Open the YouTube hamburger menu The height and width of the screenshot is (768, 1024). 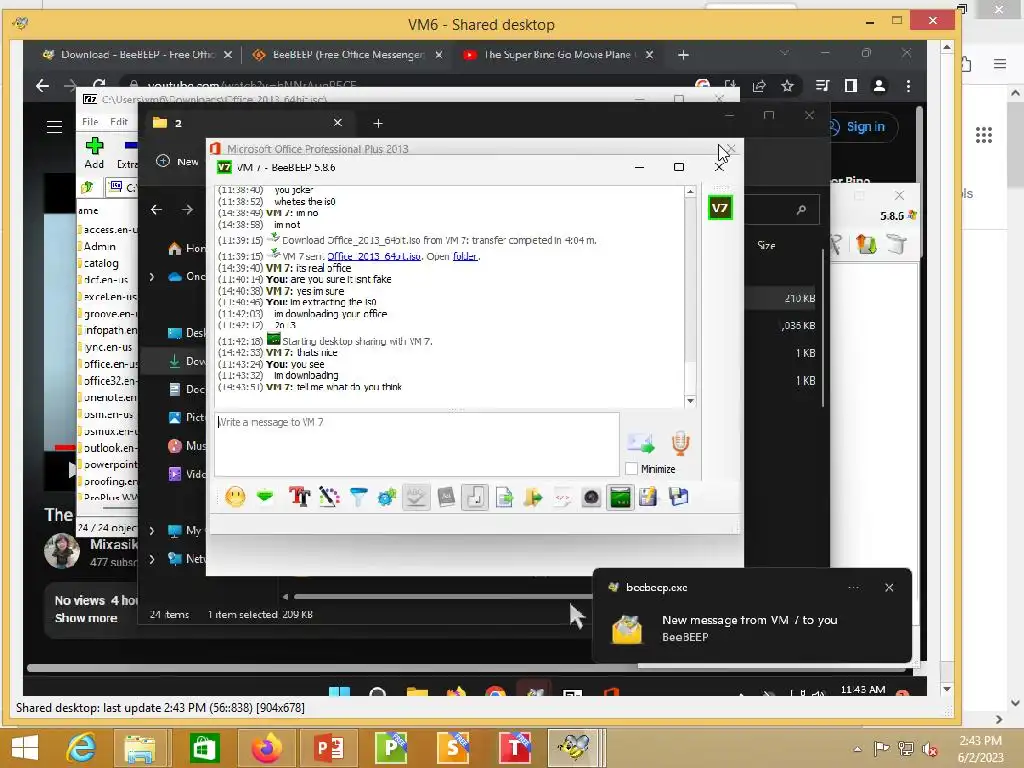point(54,127)
